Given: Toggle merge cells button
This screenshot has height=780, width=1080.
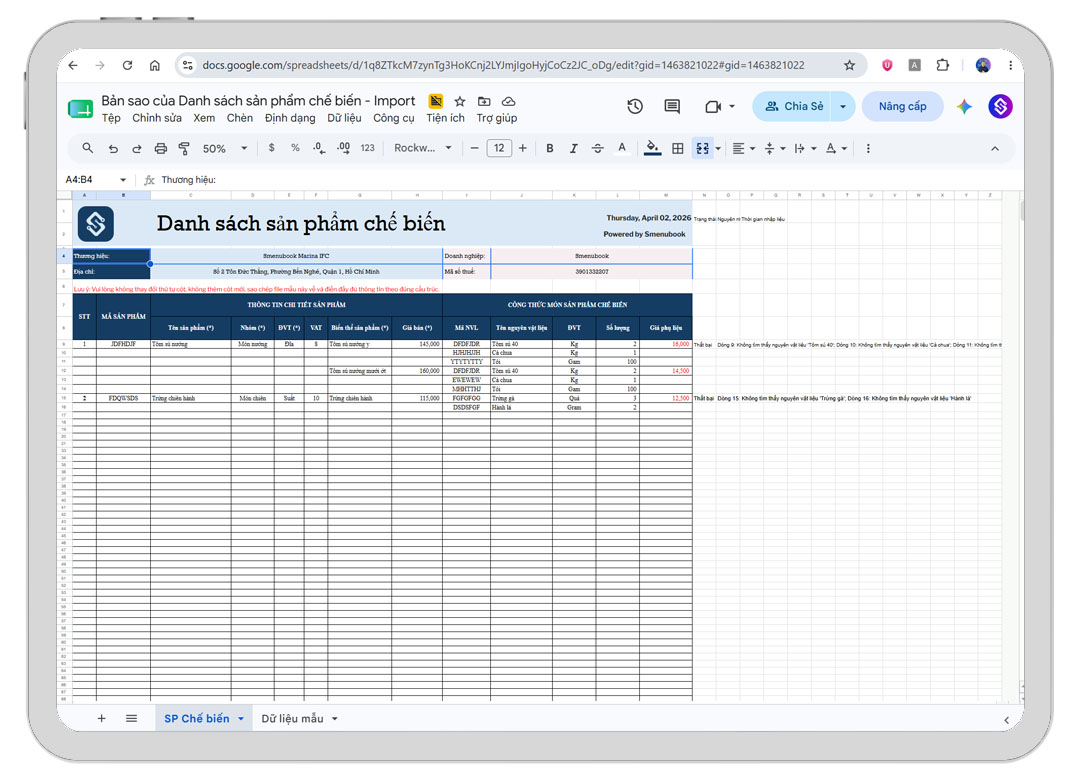Looking at the screenshot, I should pos(703,148).
